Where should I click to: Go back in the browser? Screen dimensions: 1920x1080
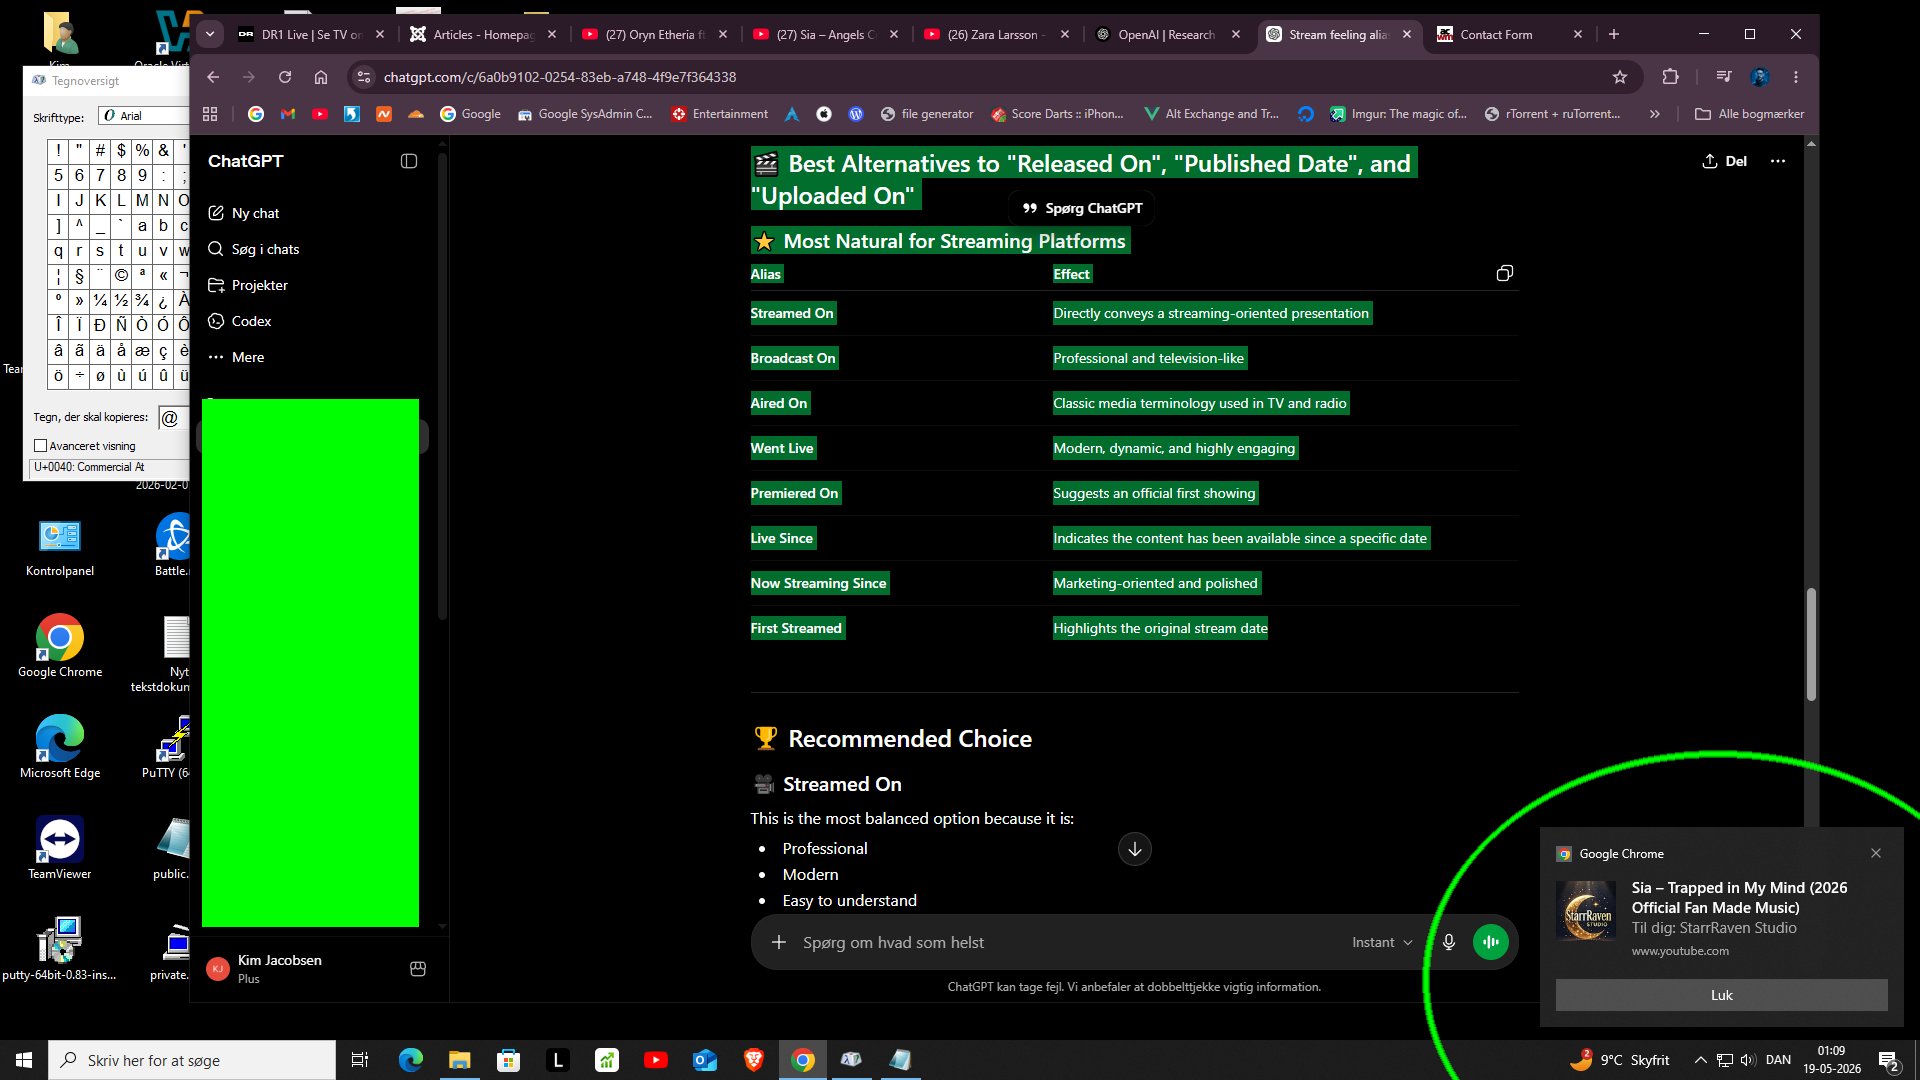(x=213, y=77)
